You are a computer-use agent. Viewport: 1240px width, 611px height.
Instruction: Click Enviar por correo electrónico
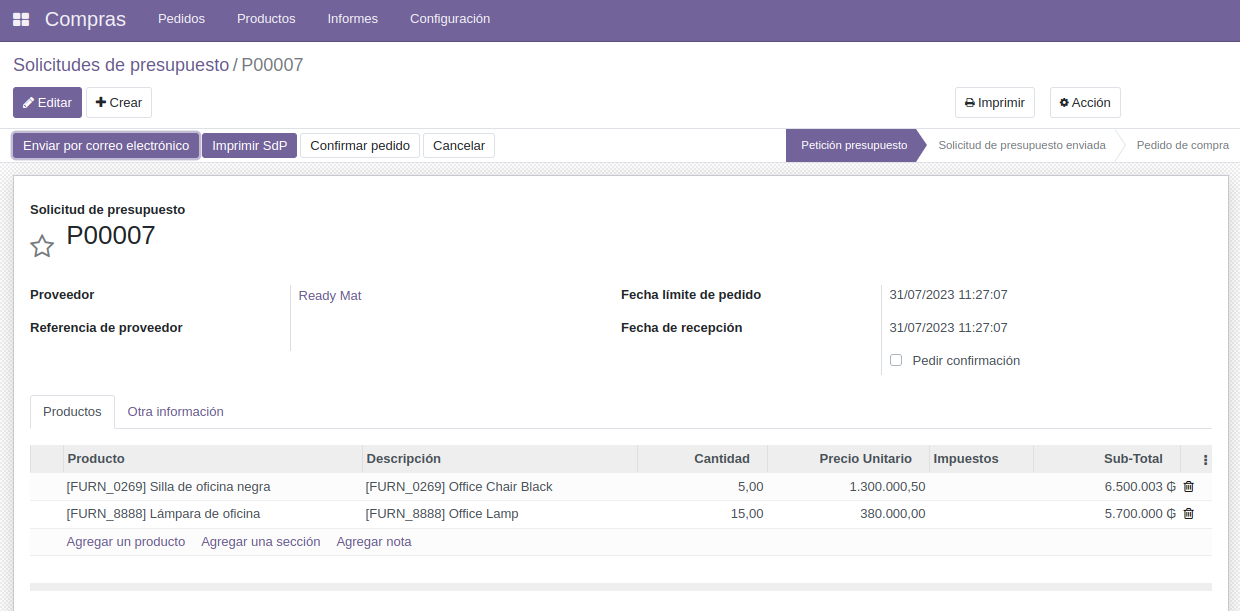click(x=105, y=144)
